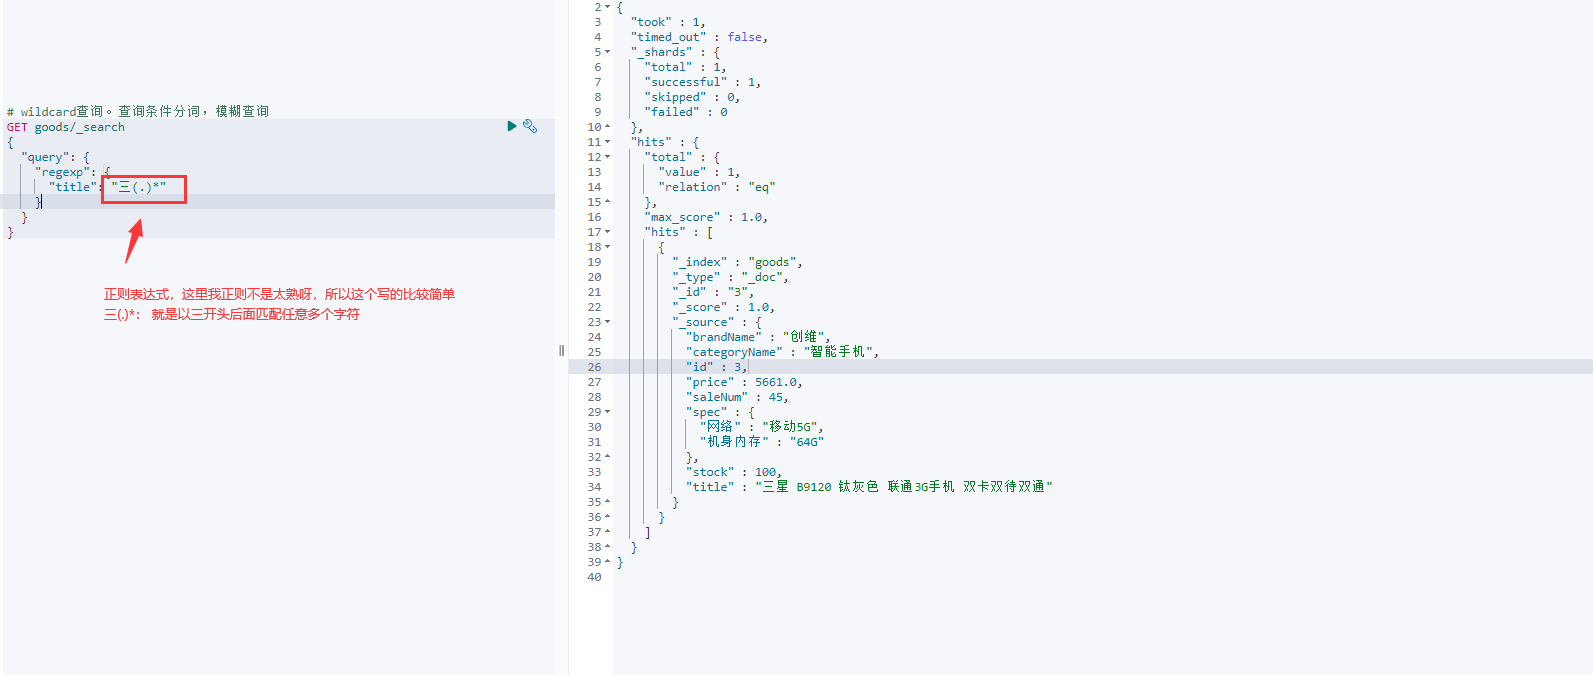Image resolution: width=1593 pixels, height=675 pixels.
Task: Click line number 26 in the response gutter
Action: [595, 367]
